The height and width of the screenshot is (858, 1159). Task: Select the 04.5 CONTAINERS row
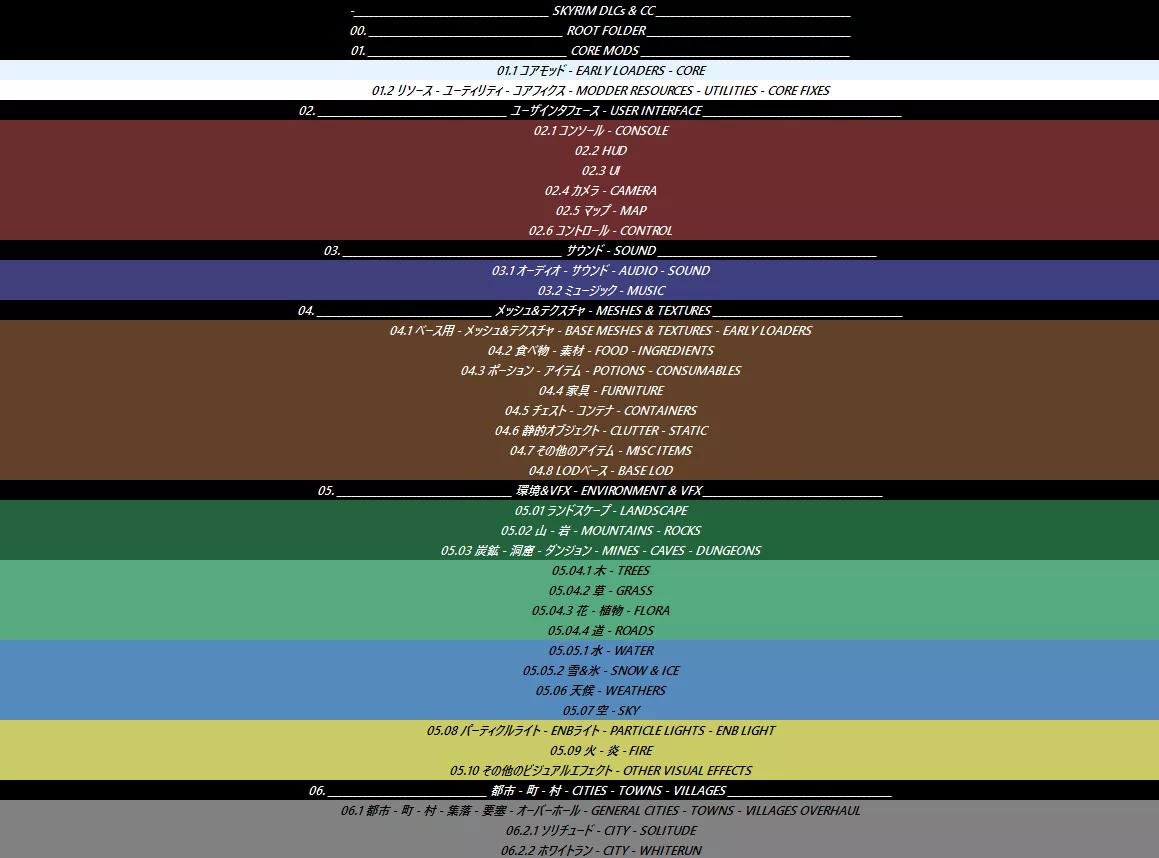(580, 409)
